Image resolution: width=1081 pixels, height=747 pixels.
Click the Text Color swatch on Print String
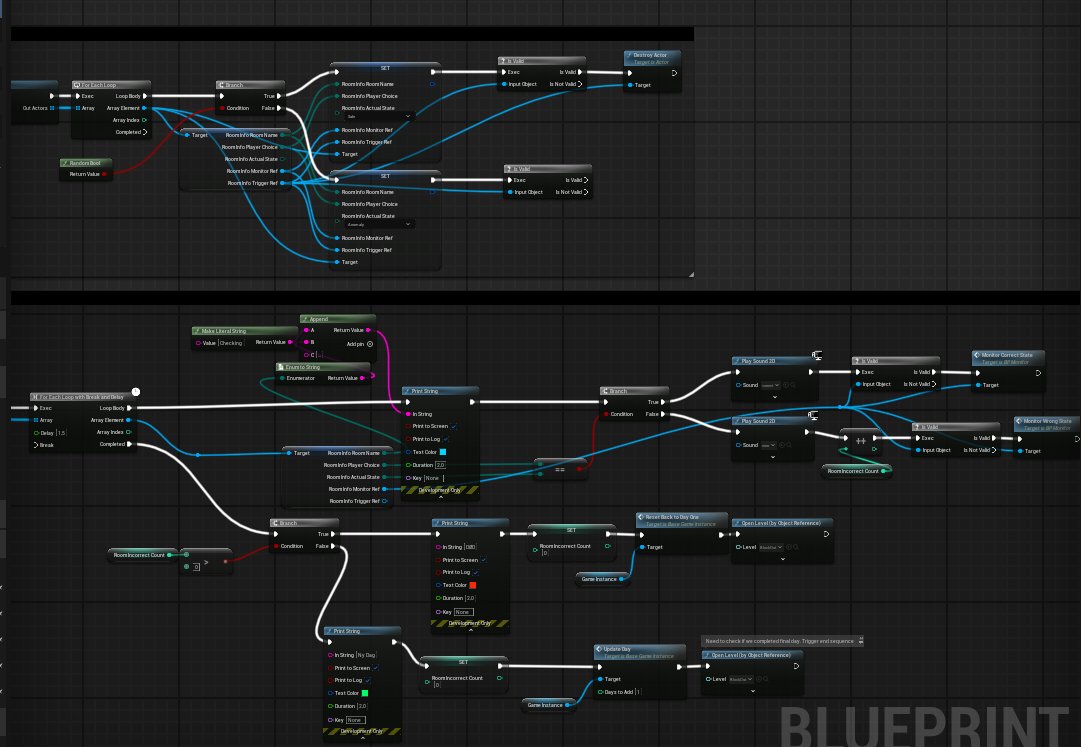point(443,452)
